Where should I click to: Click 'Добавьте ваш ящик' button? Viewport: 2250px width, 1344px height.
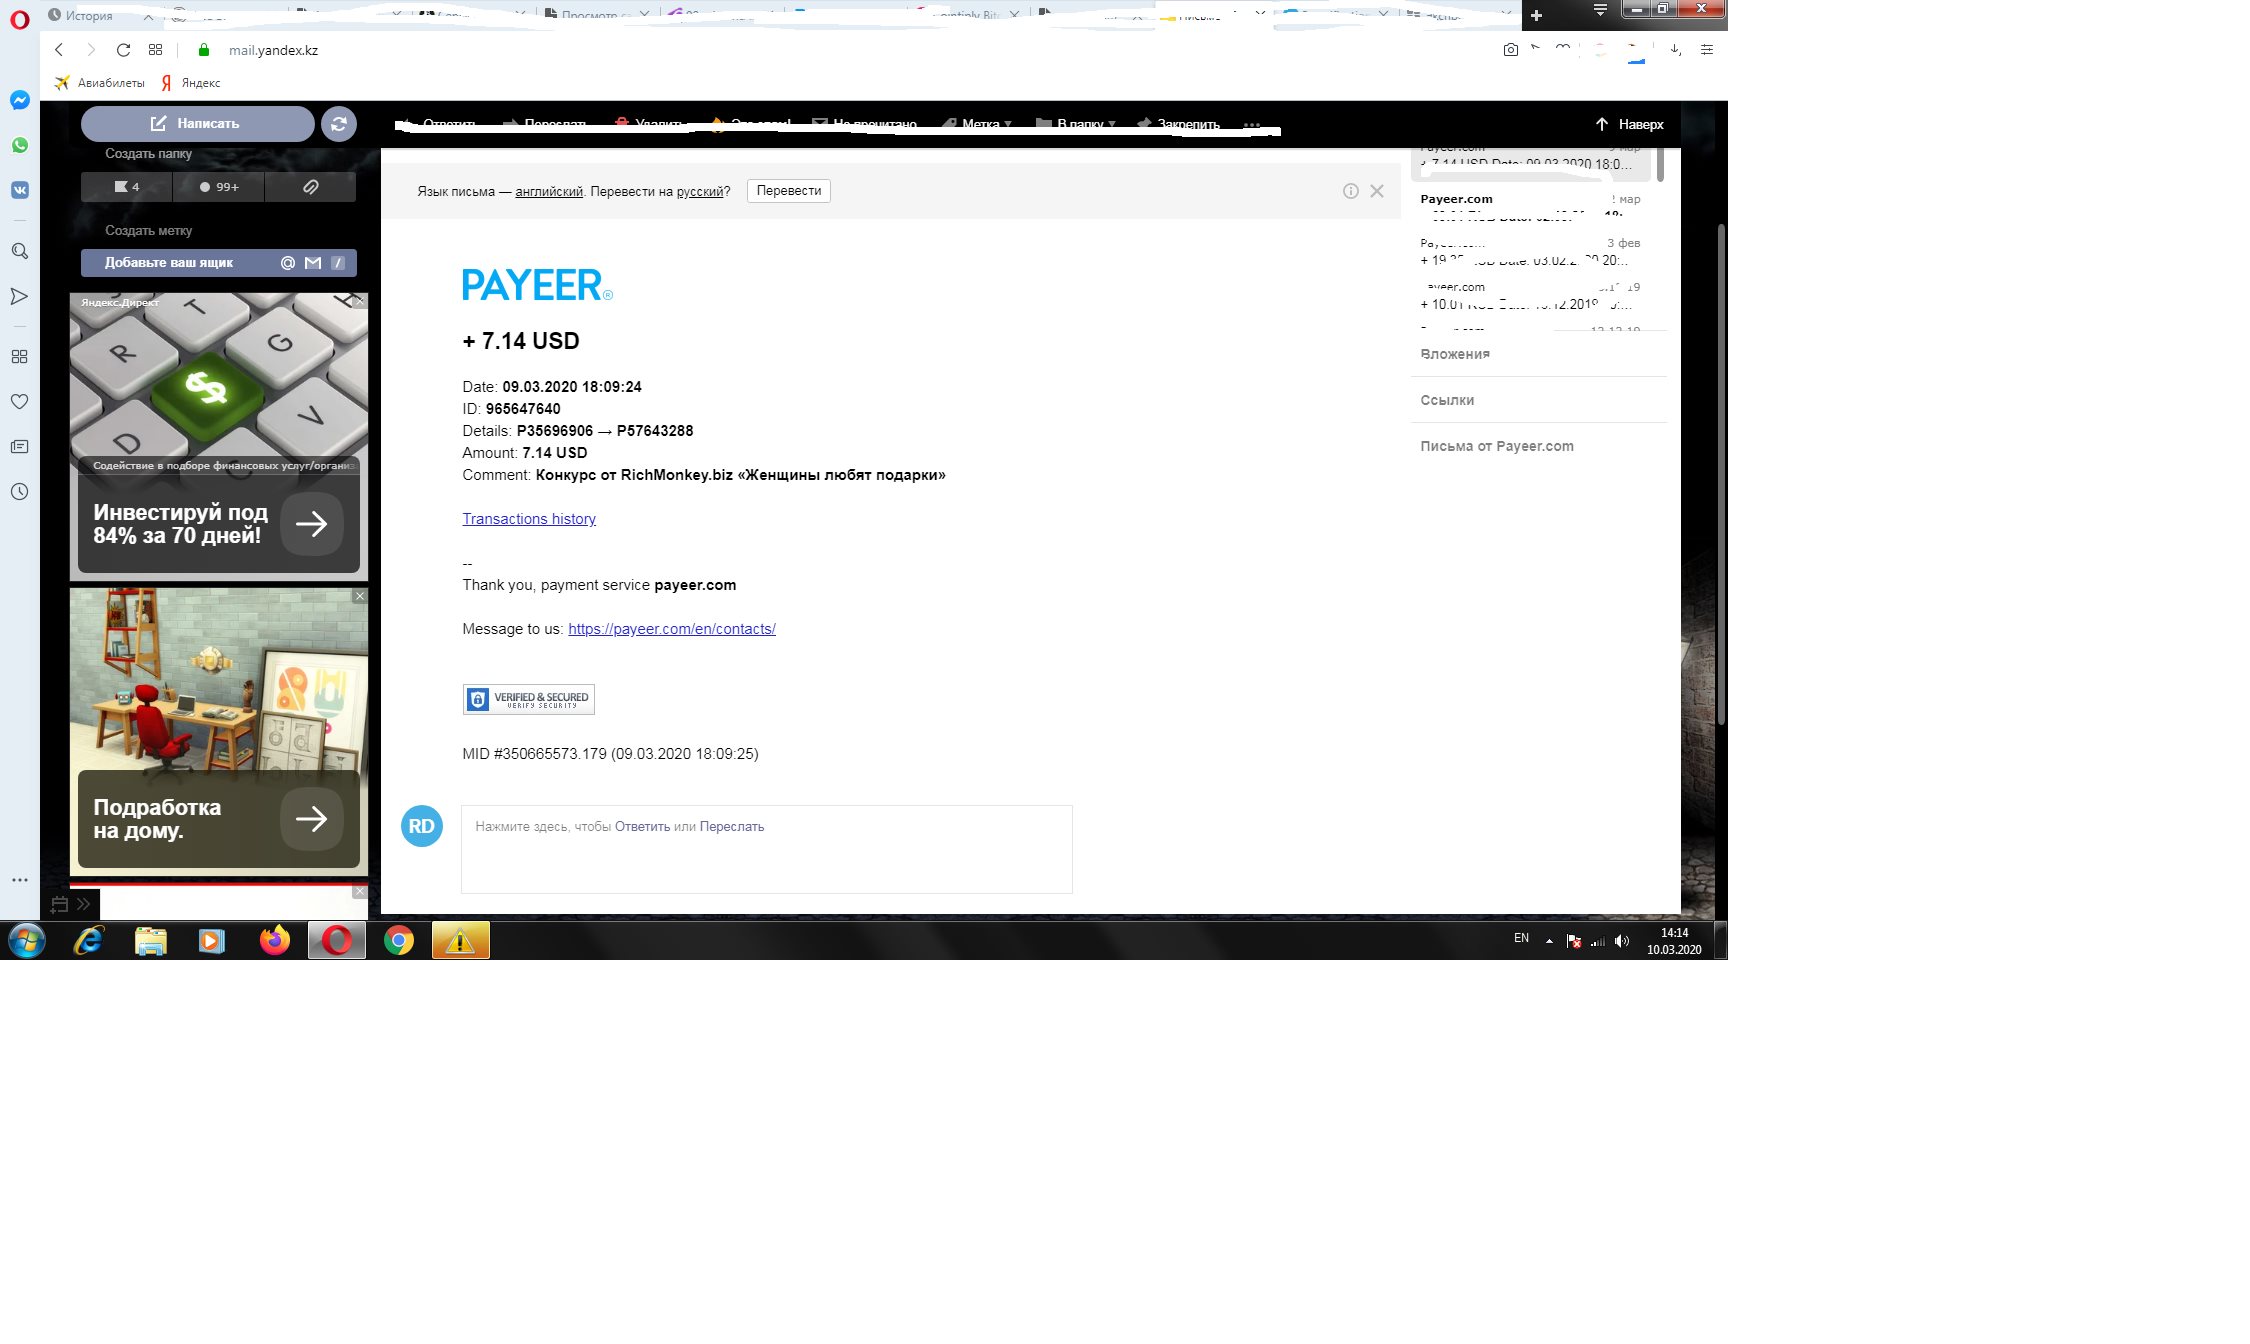tap(218, 263)
